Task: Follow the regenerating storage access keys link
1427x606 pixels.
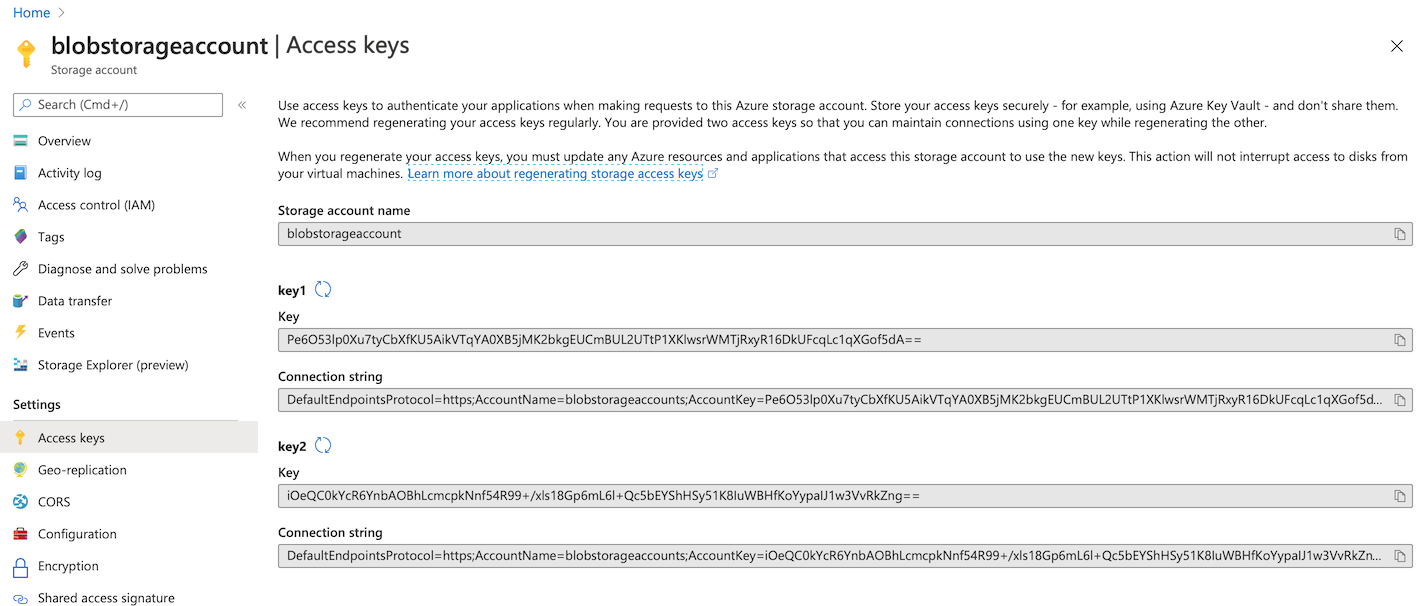Action: click(556, 173)
